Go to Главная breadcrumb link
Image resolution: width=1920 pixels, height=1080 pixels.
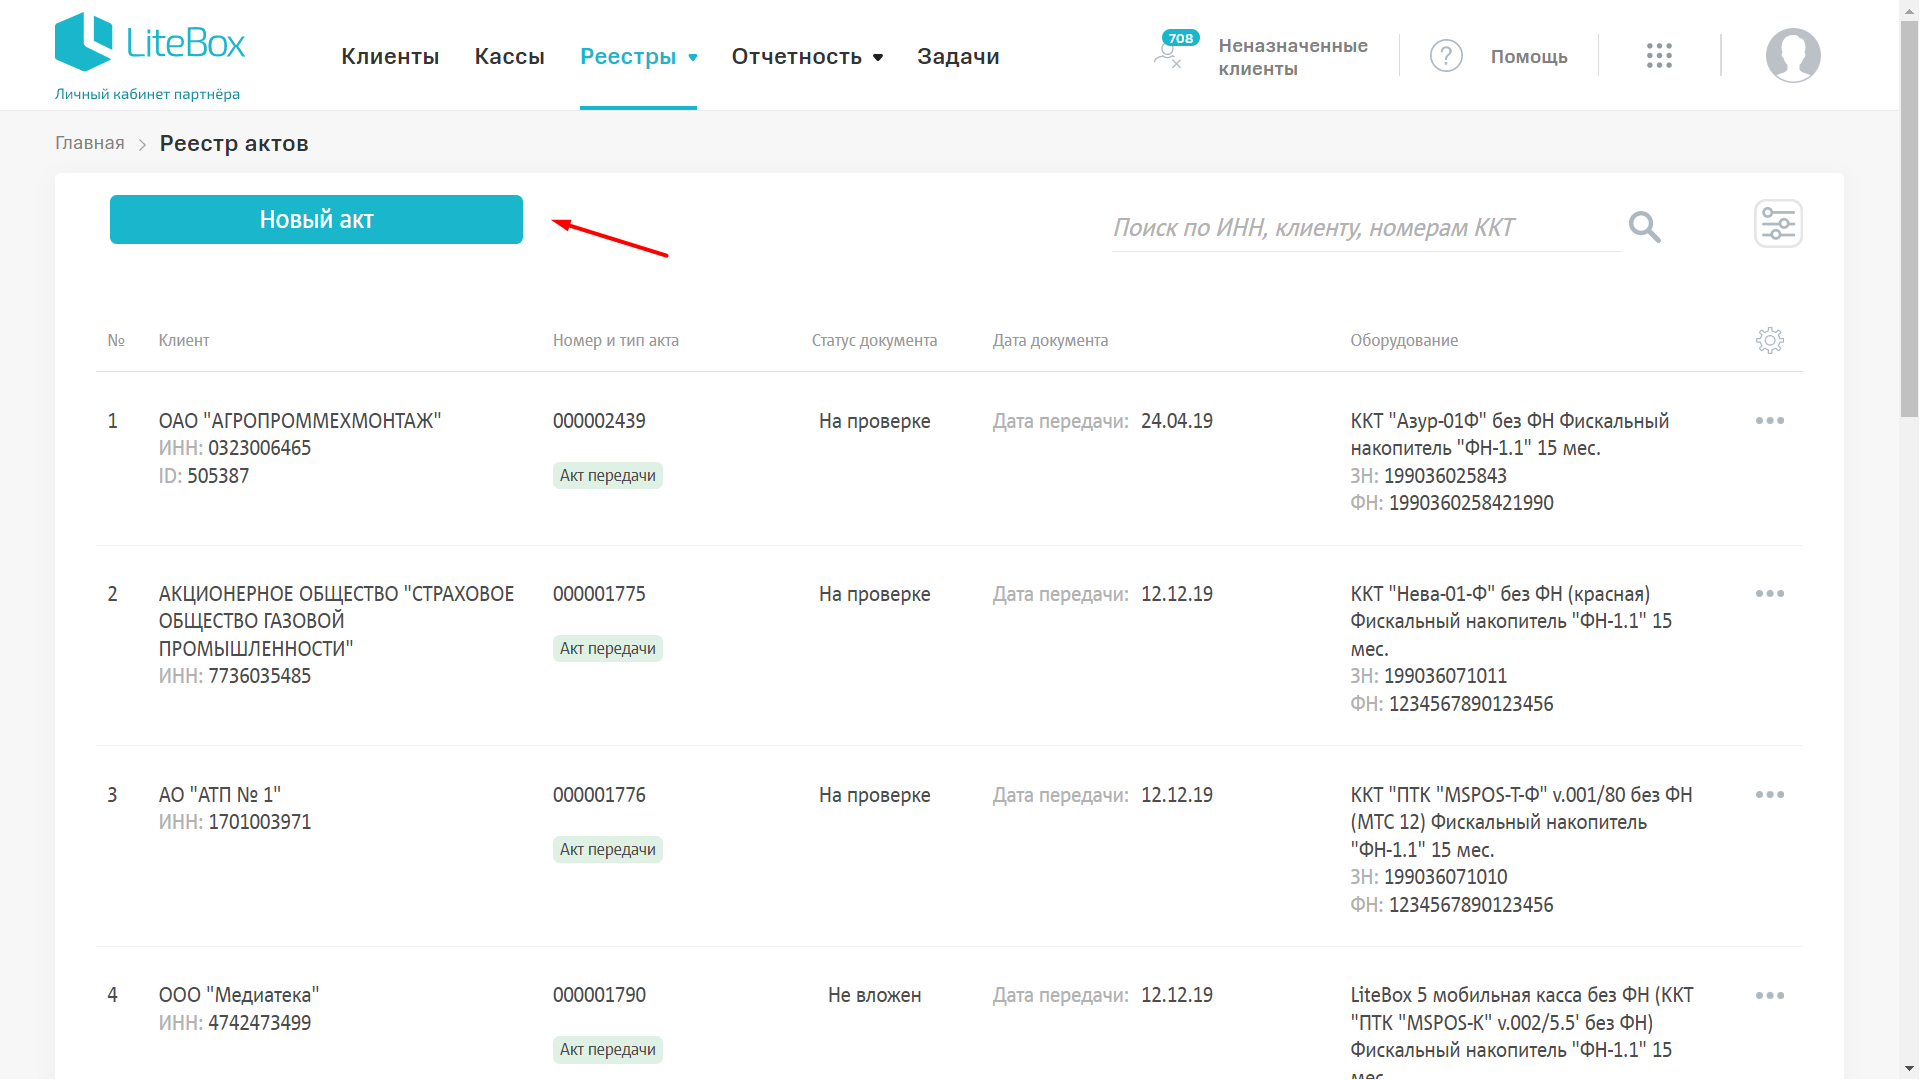(x=89, y=143)
